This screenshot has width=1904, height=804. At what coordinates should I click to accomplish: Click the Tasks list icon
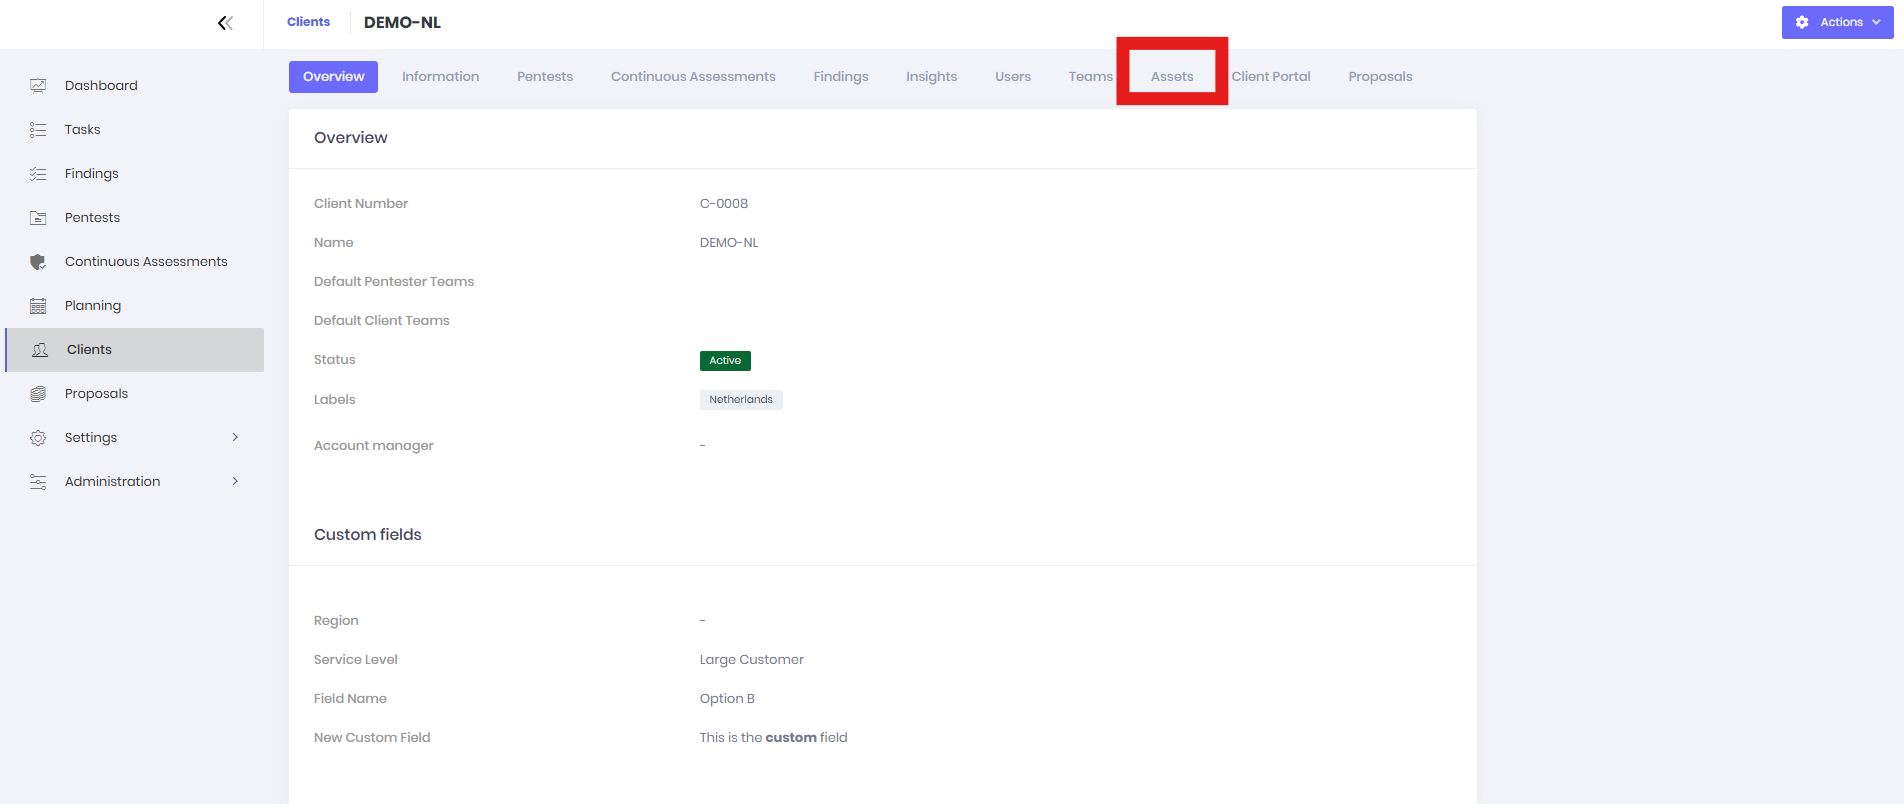coord(38,130)
